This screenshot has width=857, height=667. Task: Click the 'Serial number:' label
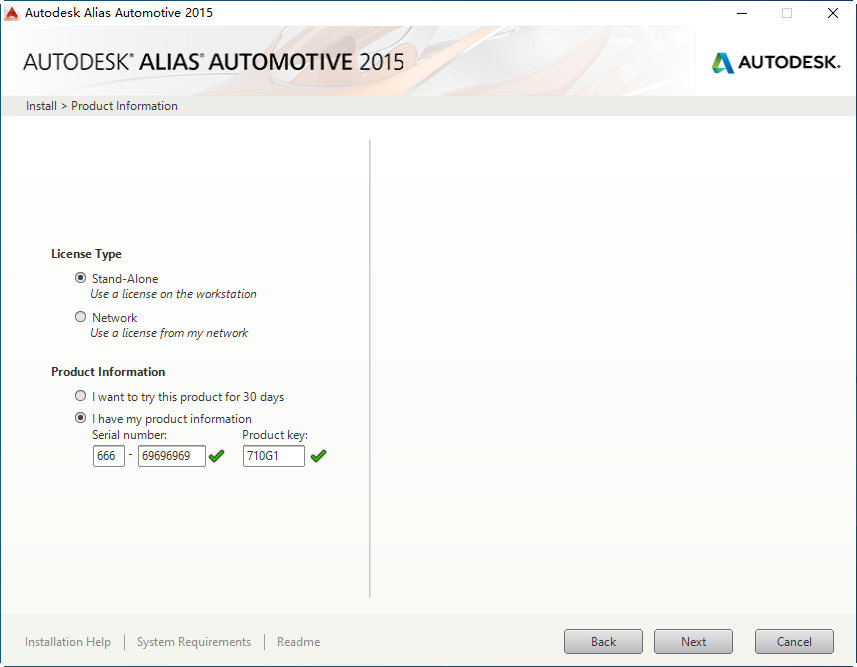pyautogui.click(x=130, y=435)
